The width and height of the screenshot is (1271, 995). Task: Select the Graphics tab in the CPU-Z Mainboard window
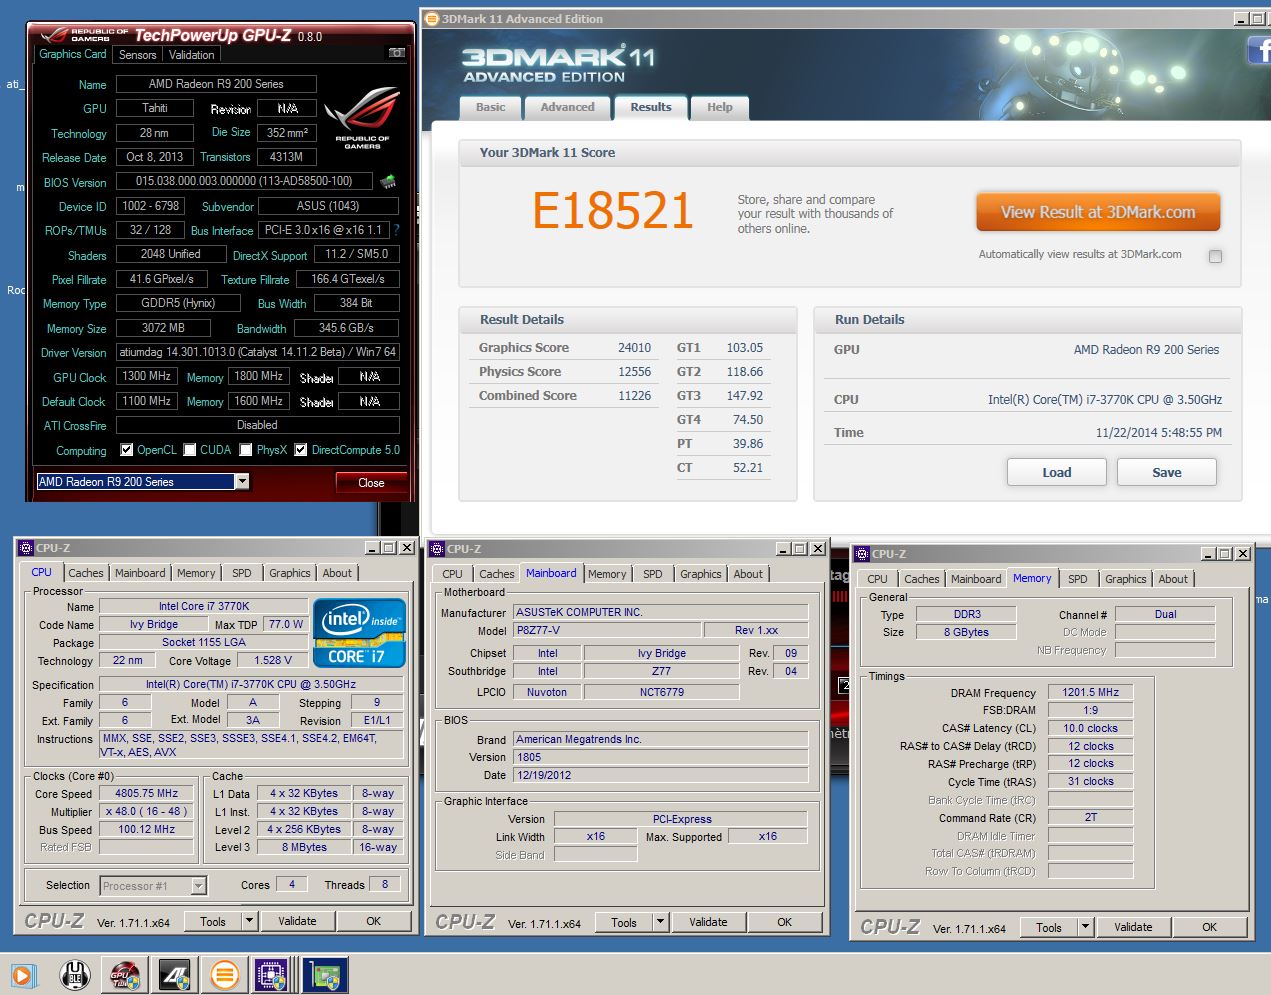coord(700,574)
